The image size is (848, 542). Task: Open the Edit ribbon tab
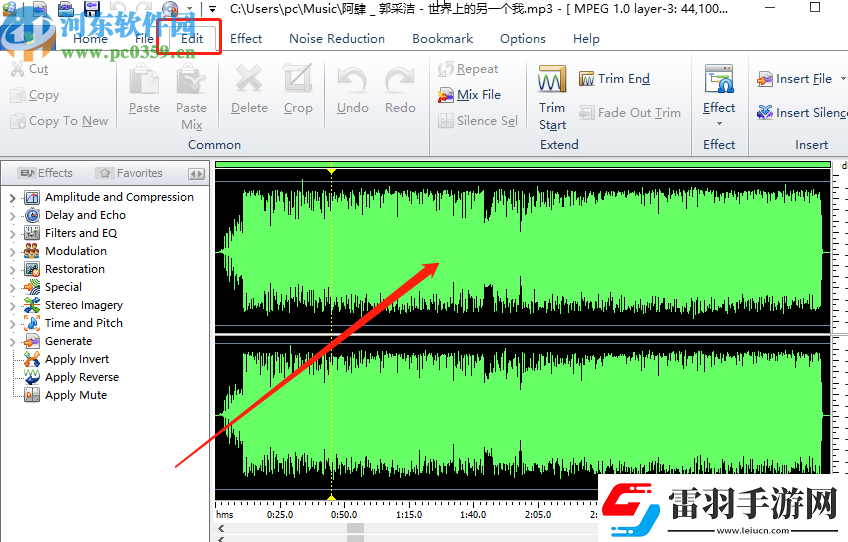click(x=192, y=39)
